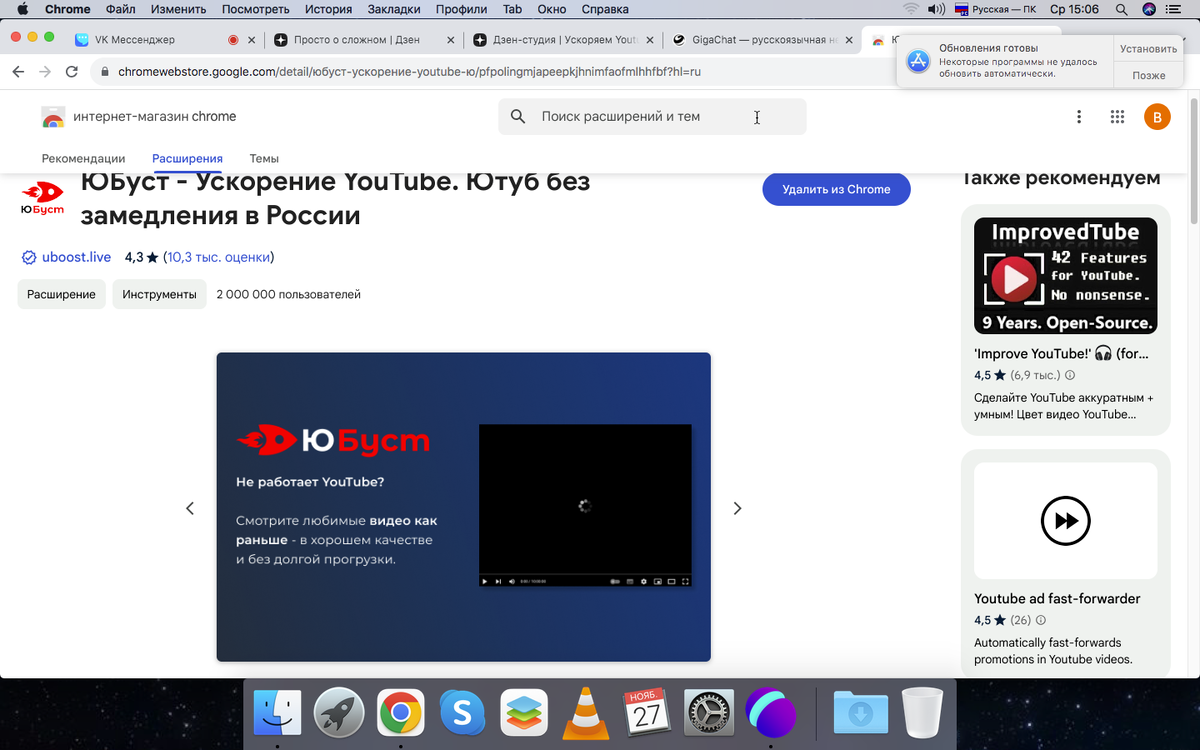Open Youtube ad fast-forwarder title
The width and height of the screenshot is (1200, 750).
(x=1057, y=598)
